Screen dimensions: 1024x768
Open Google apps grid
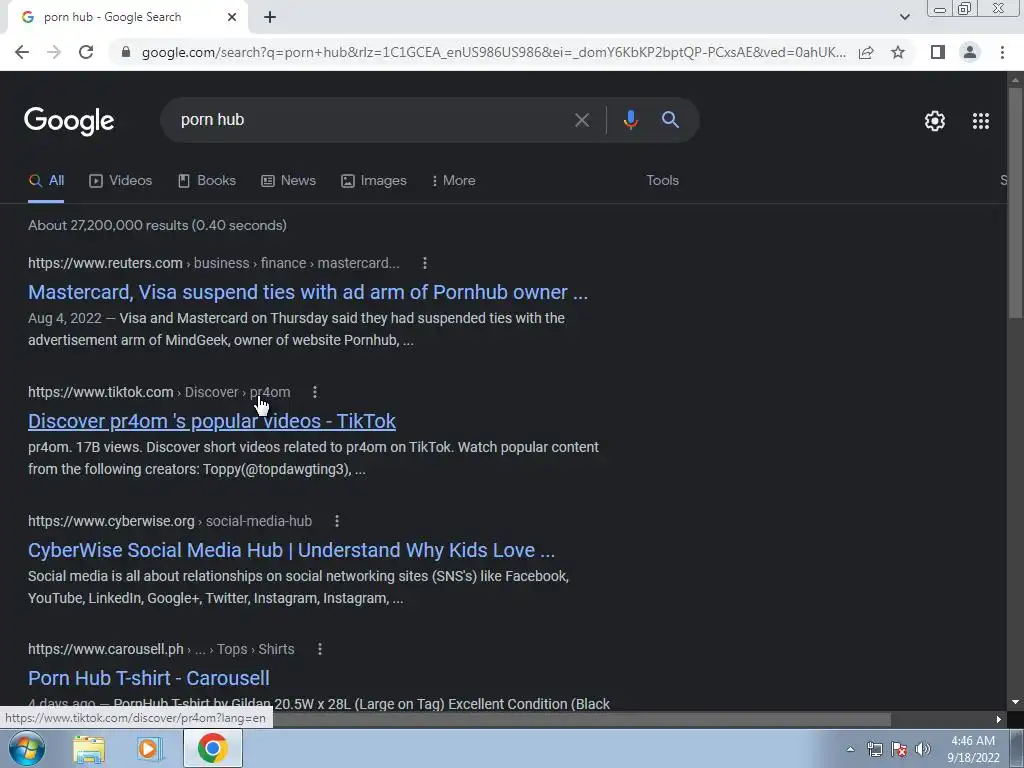click(x=981, y=121)
